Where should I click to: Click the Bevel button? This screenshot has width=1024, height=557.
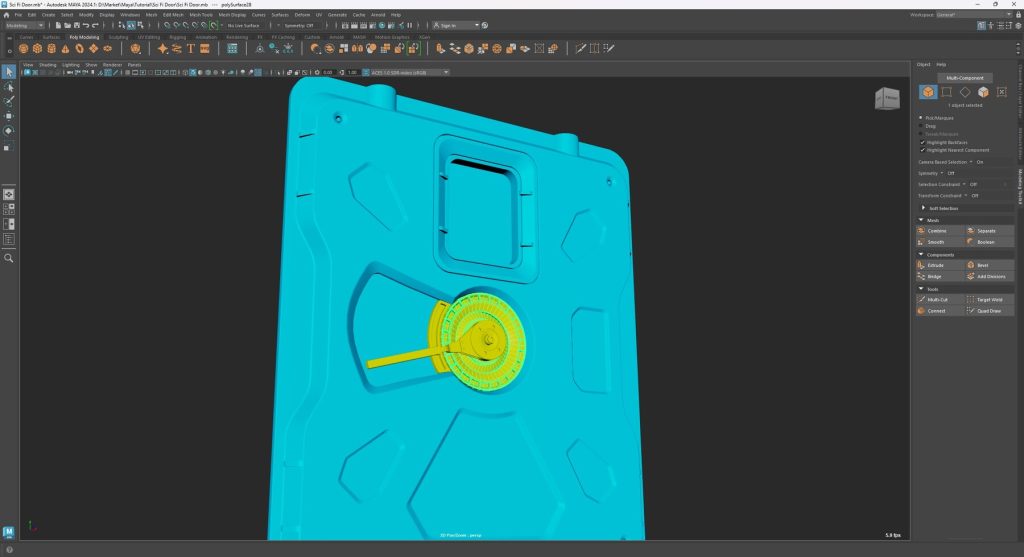[990, 265]
